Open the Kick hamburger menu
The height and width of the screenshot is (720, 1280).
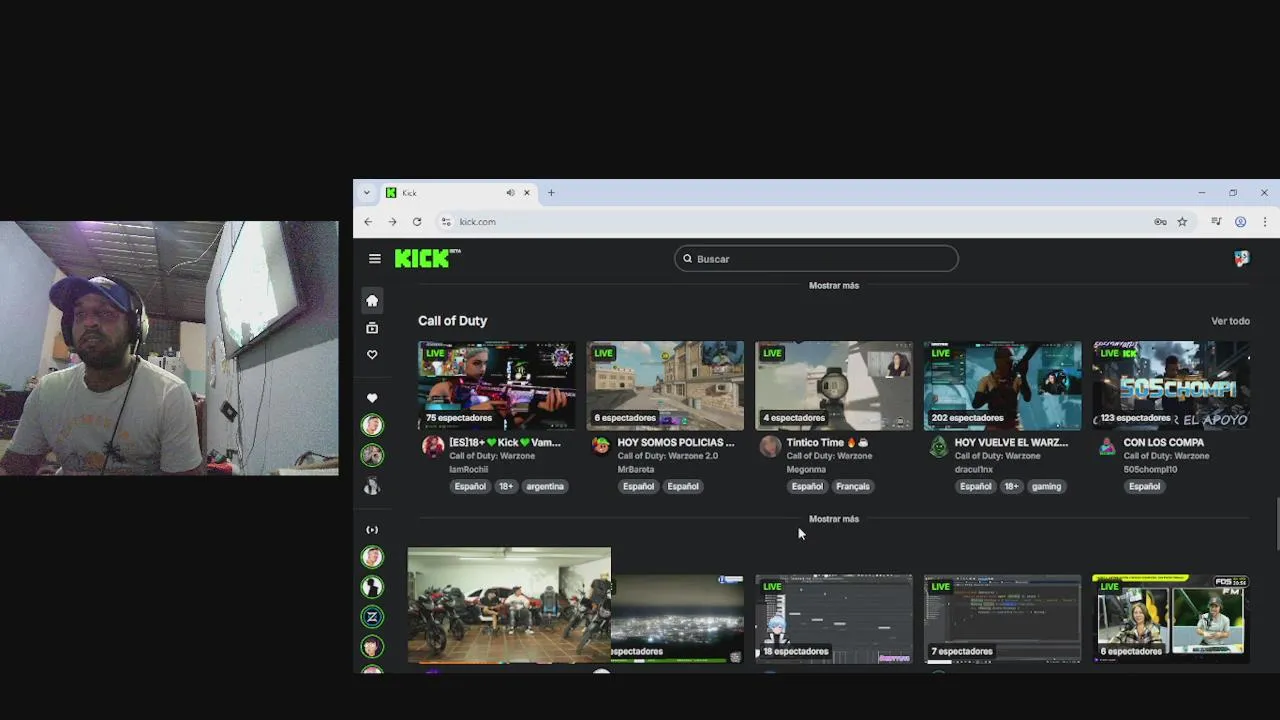point(374,259)
